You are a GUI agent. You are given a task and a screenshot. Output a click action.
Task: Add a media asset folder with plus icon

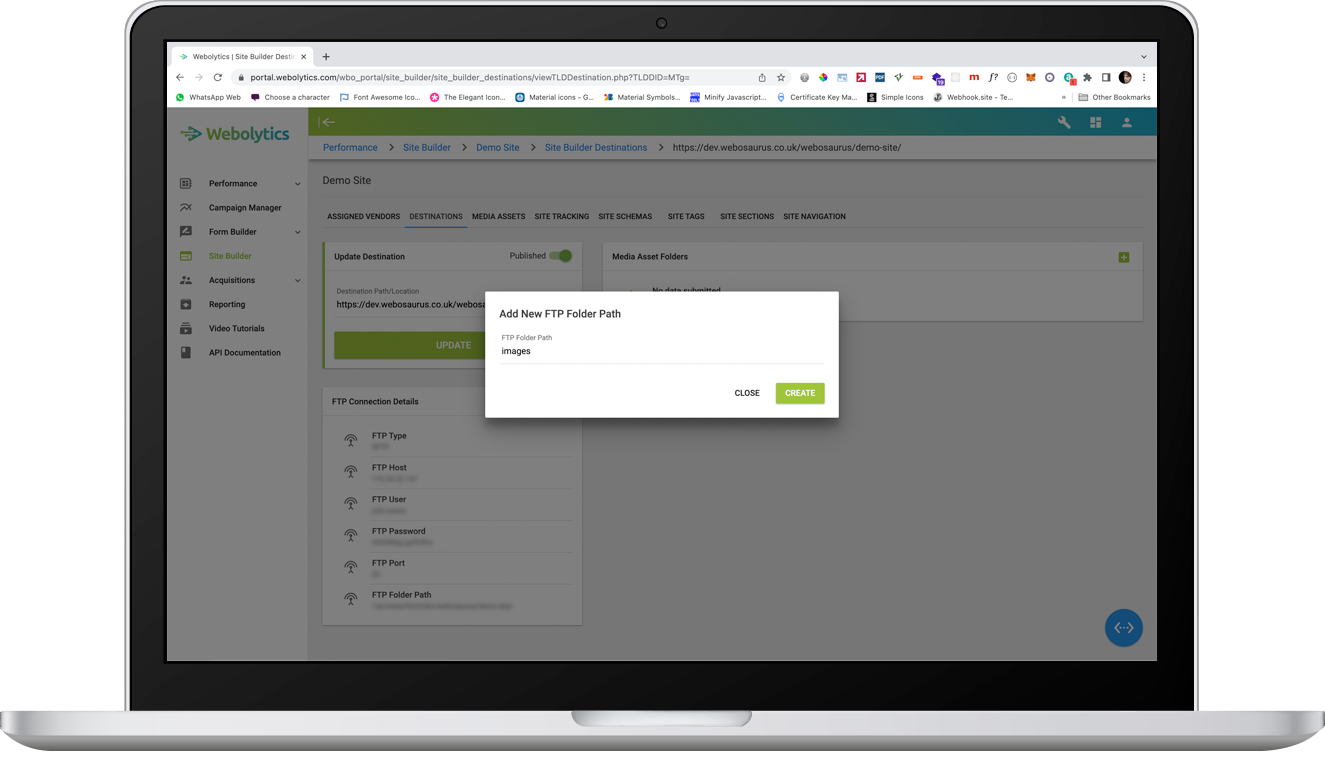click(1123, 257)
